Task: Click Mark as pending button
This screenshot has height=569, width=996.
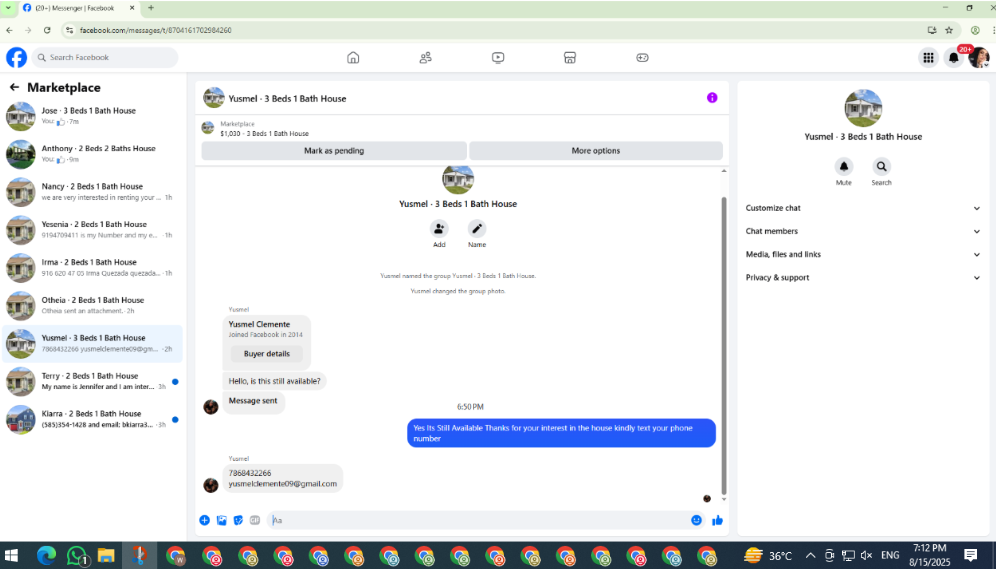Action: click(x=334, y=151)
